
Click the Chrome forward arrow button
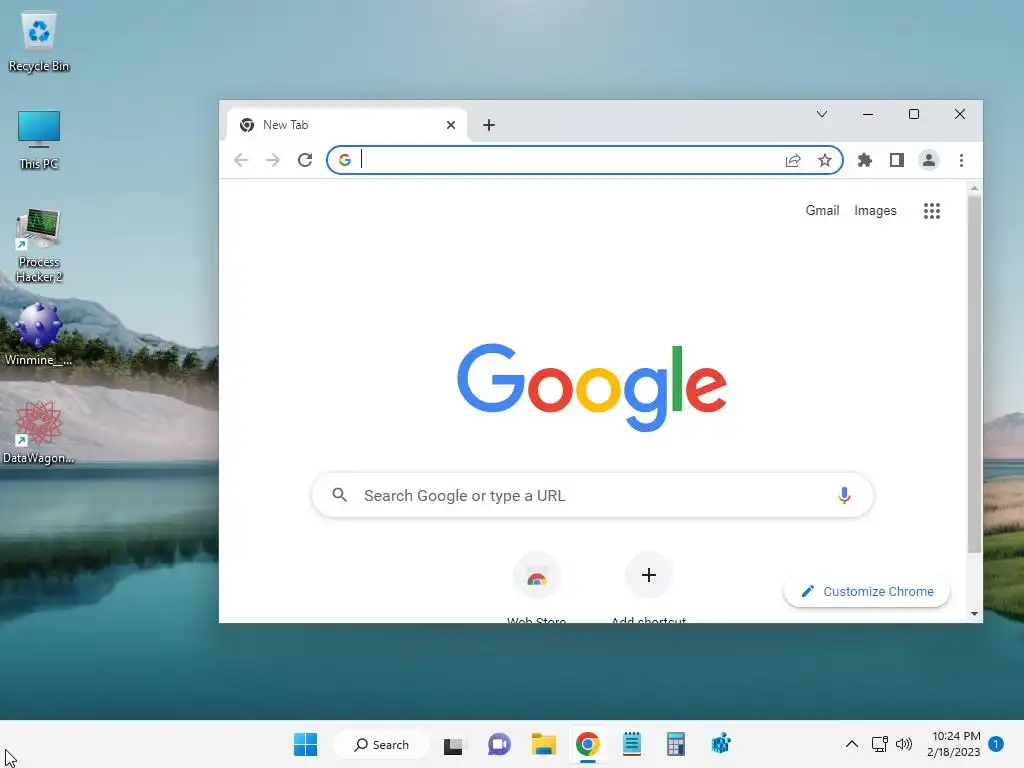272,160
